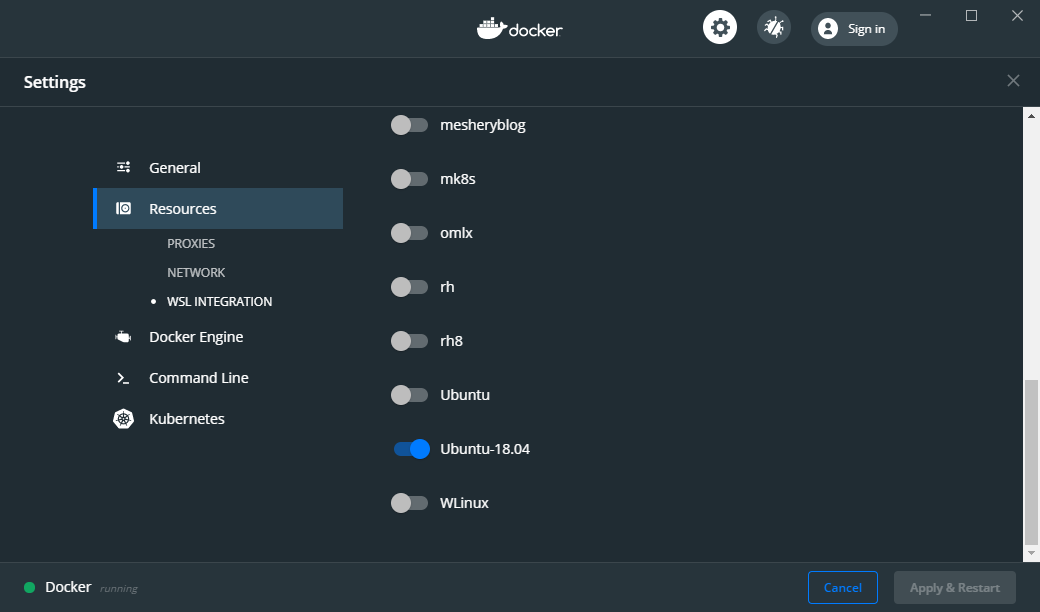
Task: Select the Command Line terminal icon
Action: coord(123,377)
